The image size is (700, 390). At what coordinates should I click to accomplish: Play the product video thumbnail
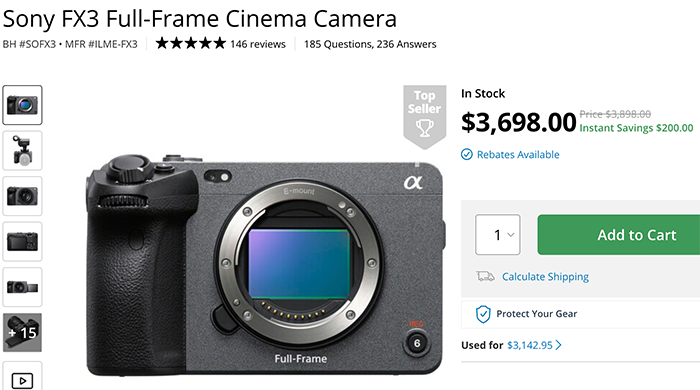22,377
